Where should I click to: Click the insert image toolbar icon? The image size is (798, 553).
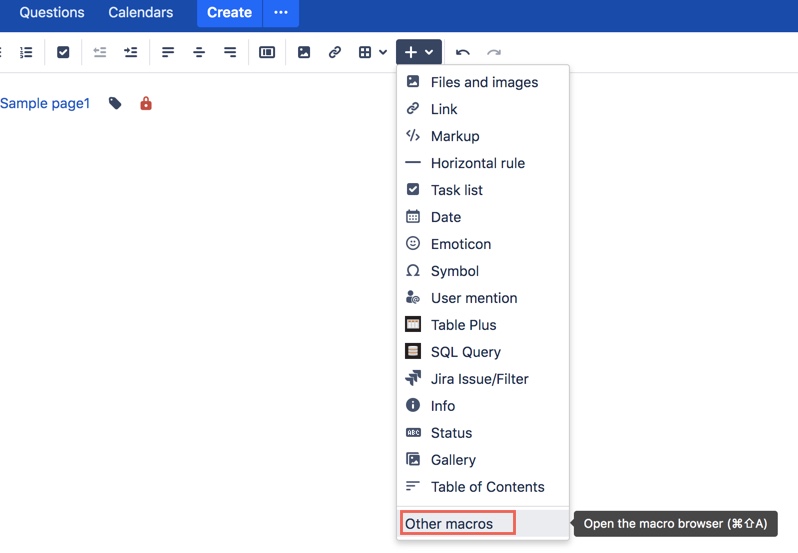click(x=304, y=52)
